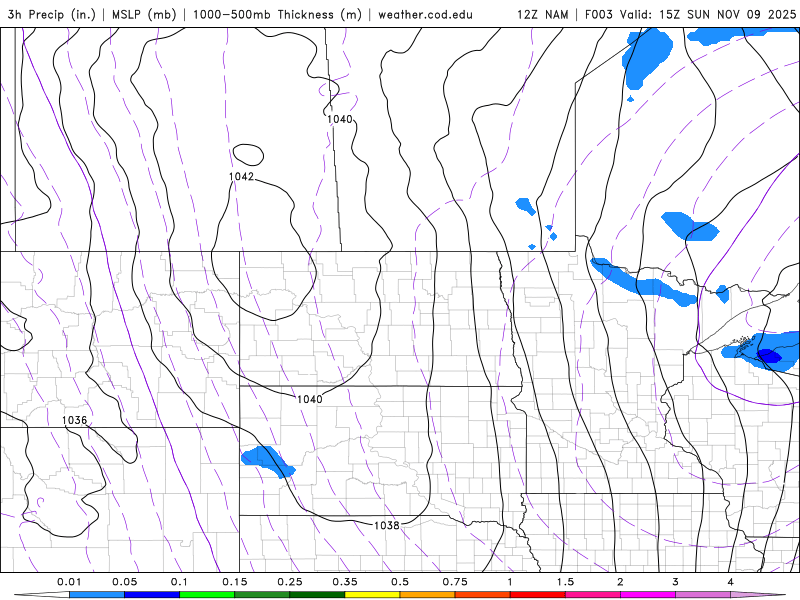Pick the yellow 0.35–0.5 legend swatch
800x600 pixels.
pos(372,595)
